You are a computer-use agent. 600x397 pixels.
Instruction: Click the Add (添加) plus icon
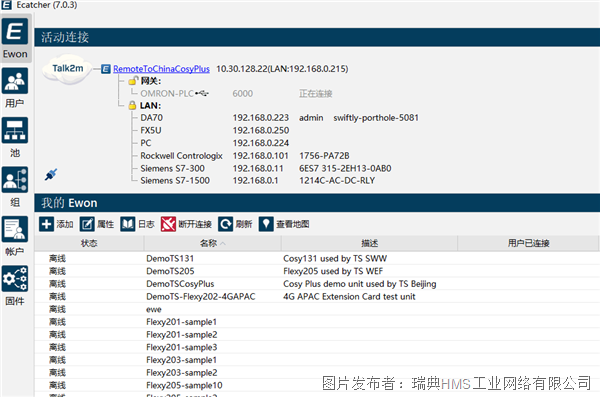(46, 224)
